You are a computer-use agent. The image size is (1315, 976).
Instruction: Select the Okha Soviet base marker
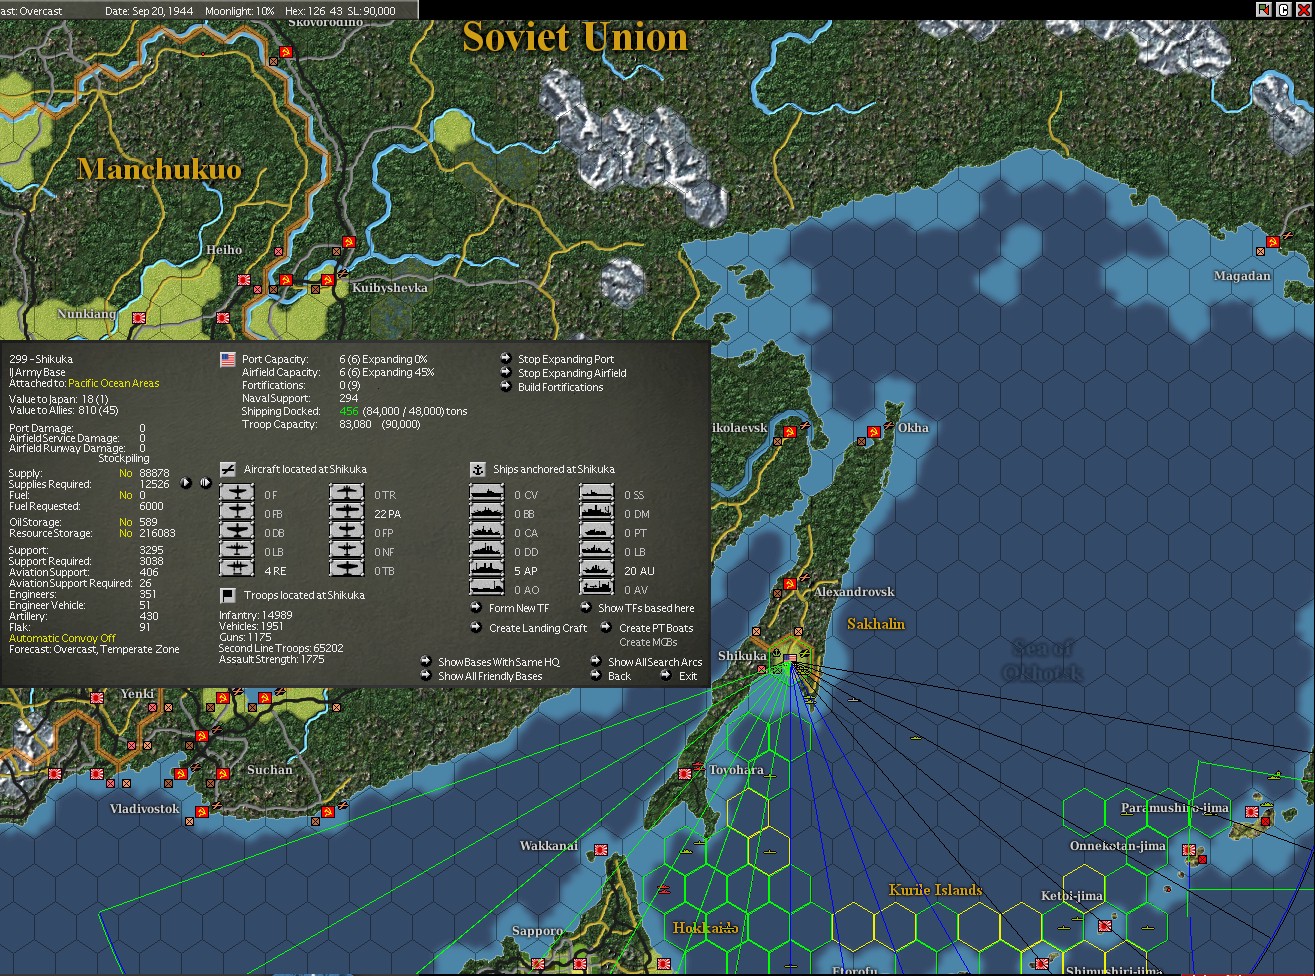[x=873, y=431]
